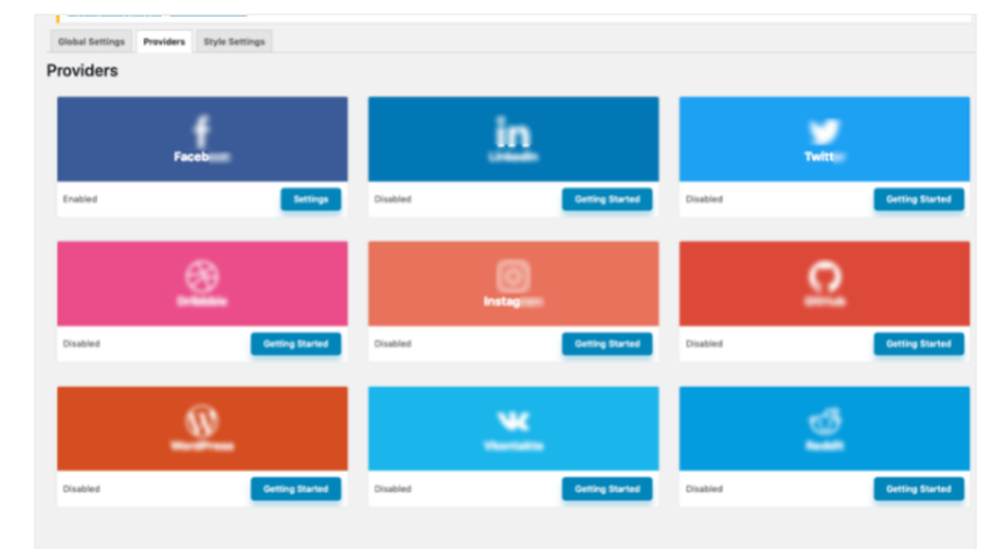Click the Disabled status under Instagram
1000x549 pixels.
click(393, 344)
